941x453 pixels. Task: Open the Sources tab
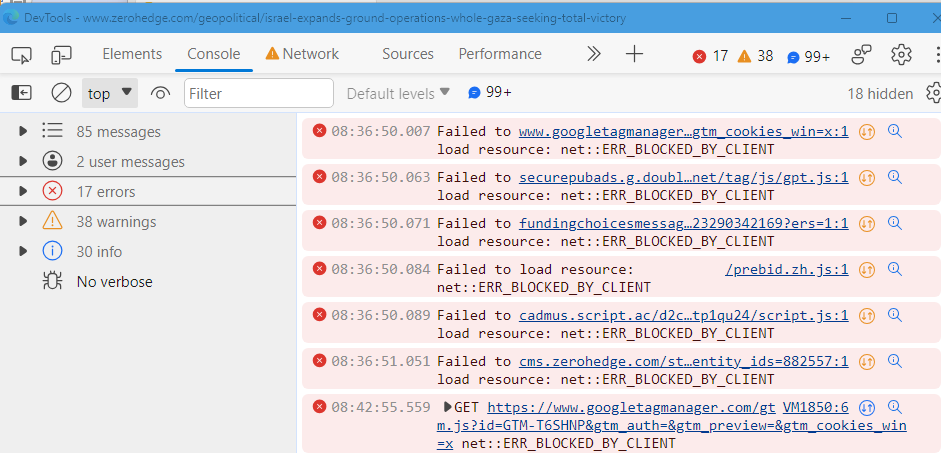tap(407, 54)
